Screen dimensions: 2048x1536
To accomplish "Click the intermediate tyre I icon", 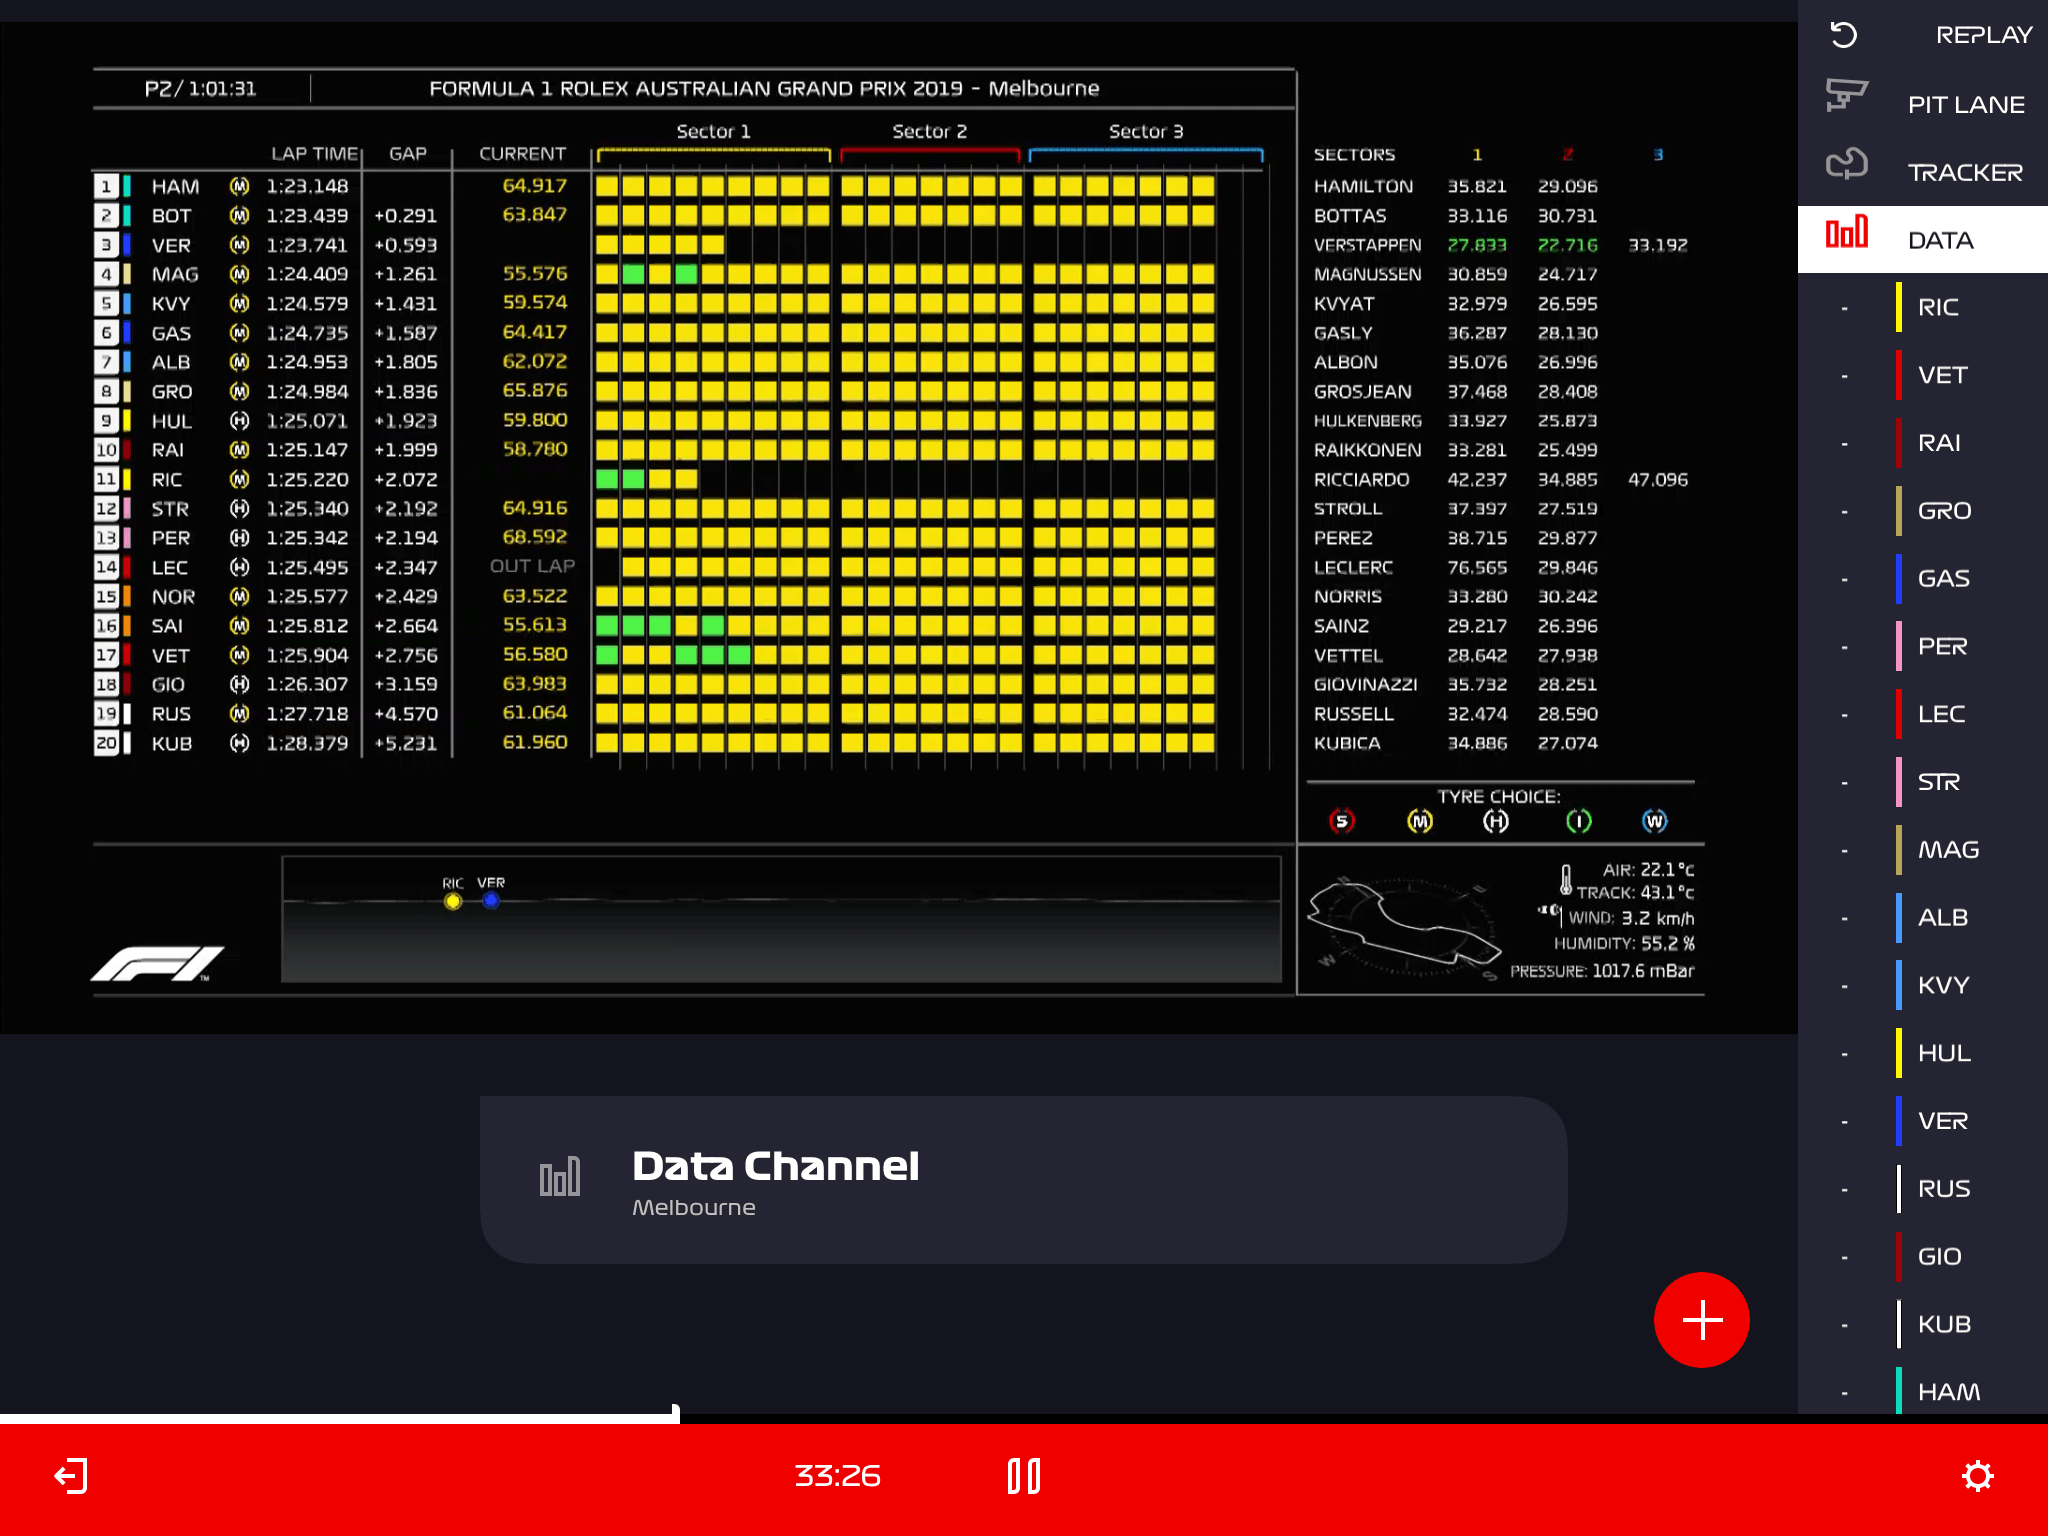I will pyautogui.click(x=1578, y=822).
